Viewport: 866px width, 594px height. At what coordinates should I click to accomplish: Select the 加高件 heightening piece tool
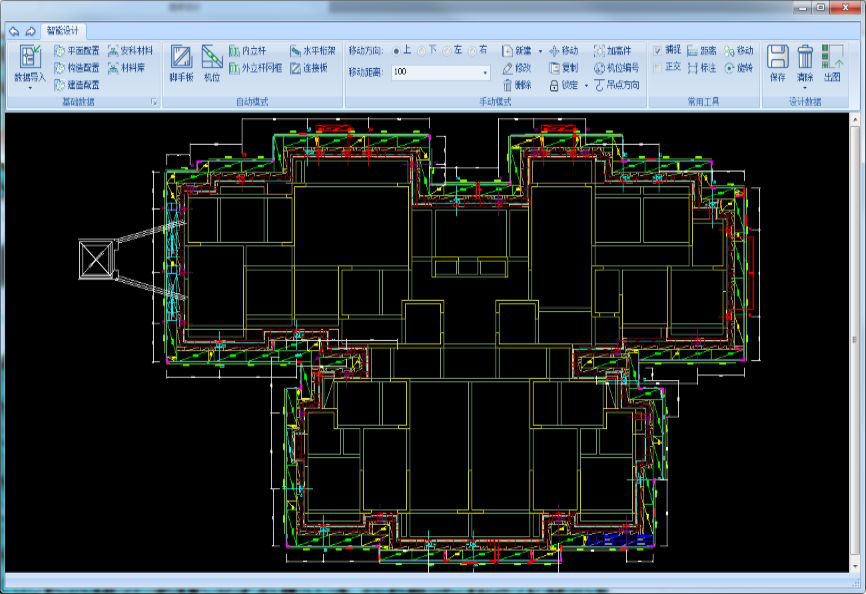612,51
